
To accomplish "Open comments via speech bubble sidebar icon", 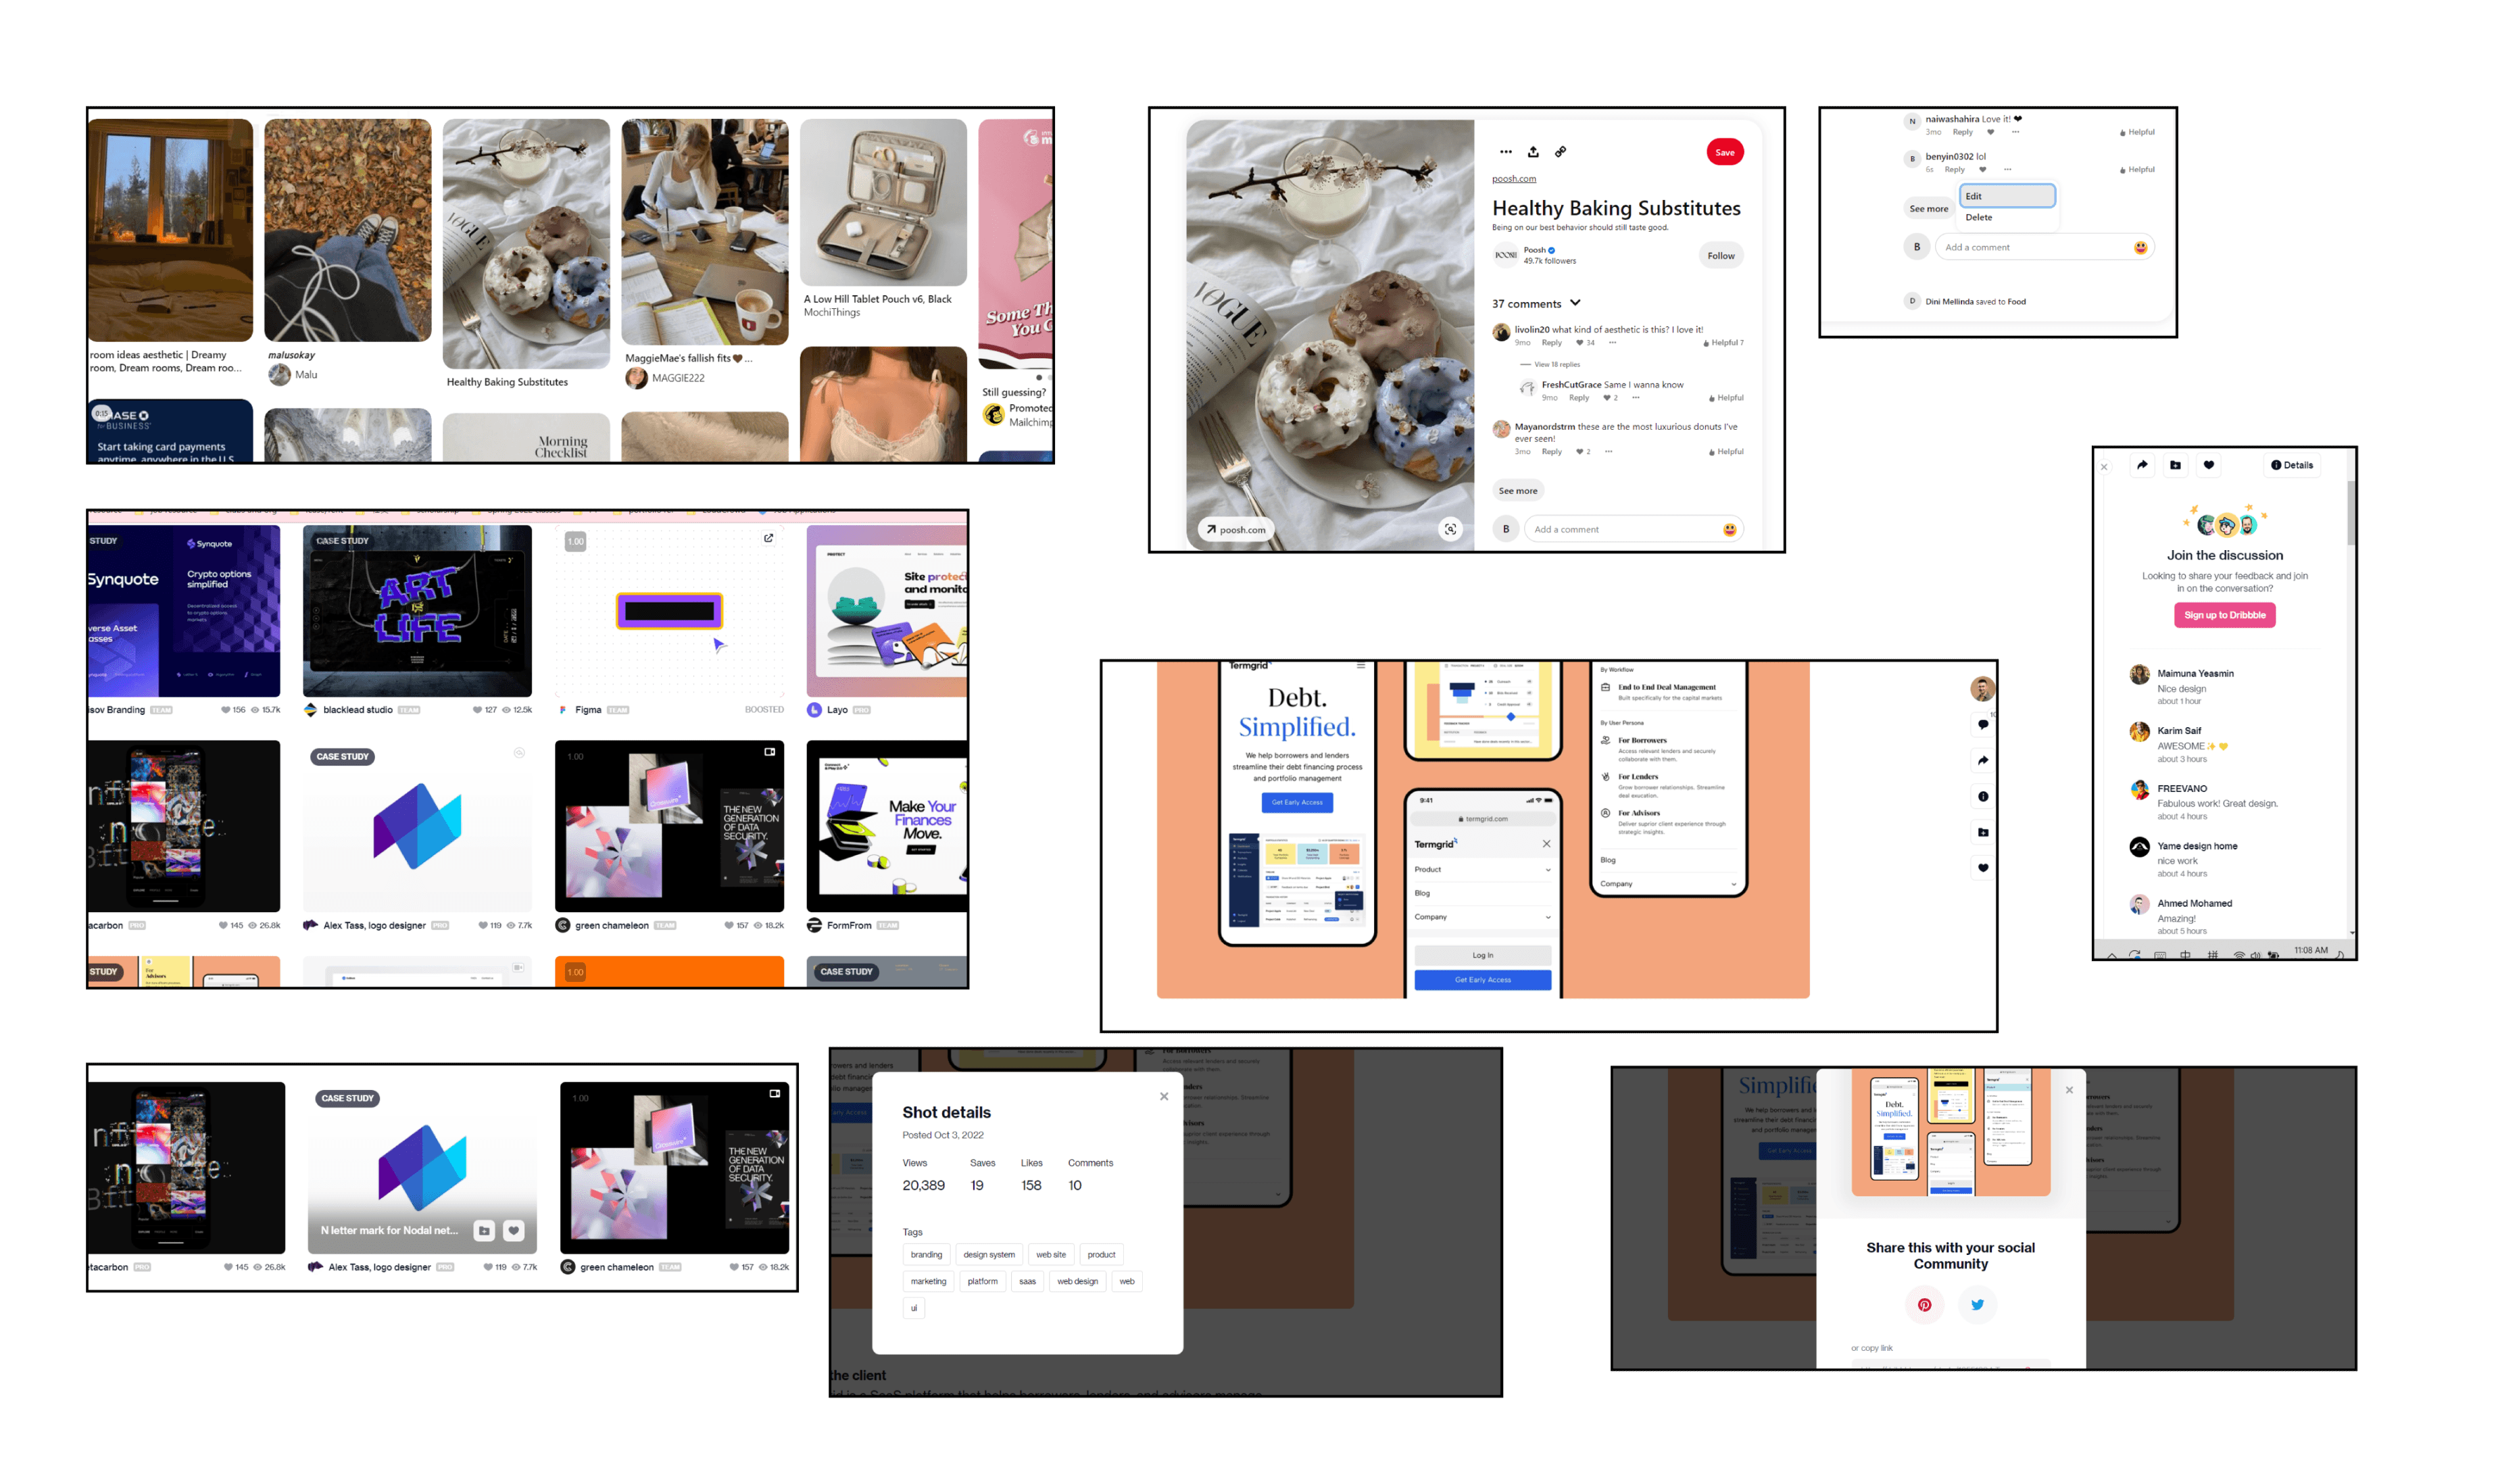I will coord(1982,725).
